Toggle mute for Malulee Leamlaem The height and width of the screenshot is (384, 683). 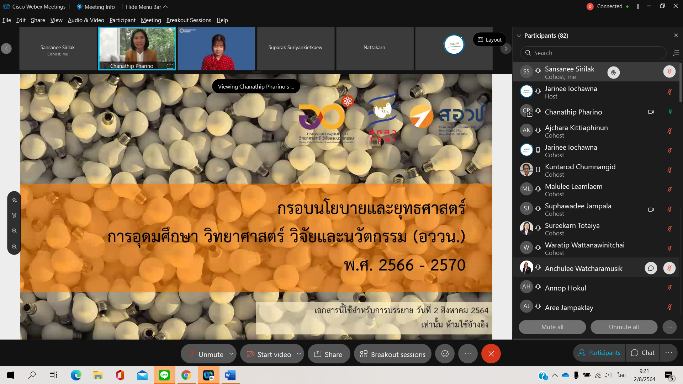(669, 190)
